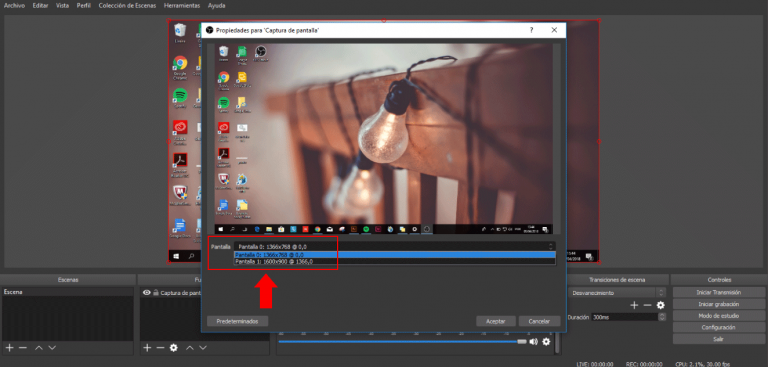Add a new source with plus icon
The width and height of the screenshot is (768, 367).
coord(147,347)
